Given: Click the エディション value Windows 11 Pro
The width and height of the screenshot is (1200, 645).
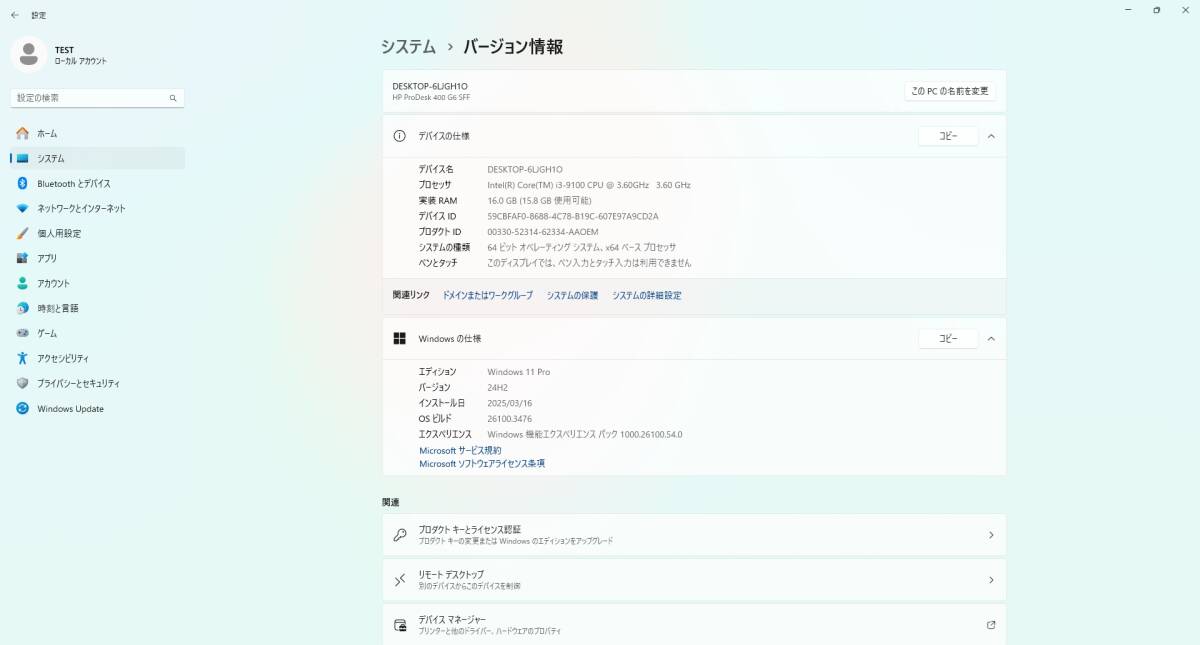Looking at the screenshot, I should (x=519, y=372).
